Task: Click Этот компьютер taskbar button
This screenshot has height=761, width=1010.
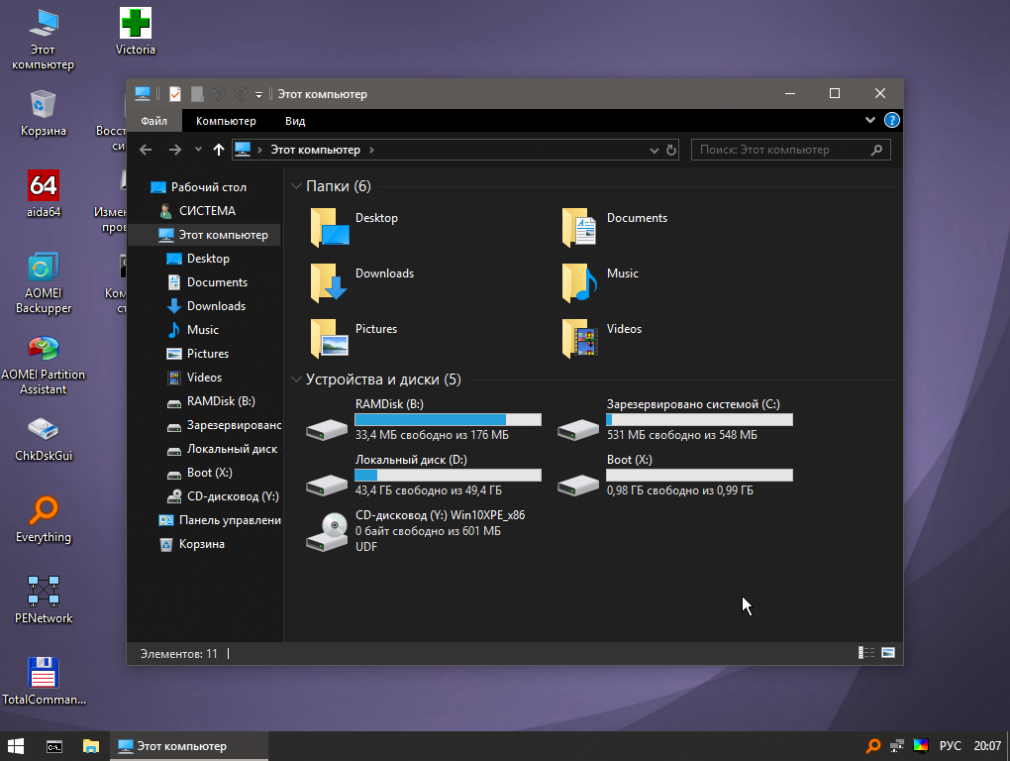Action: click(x=189, y=746)
